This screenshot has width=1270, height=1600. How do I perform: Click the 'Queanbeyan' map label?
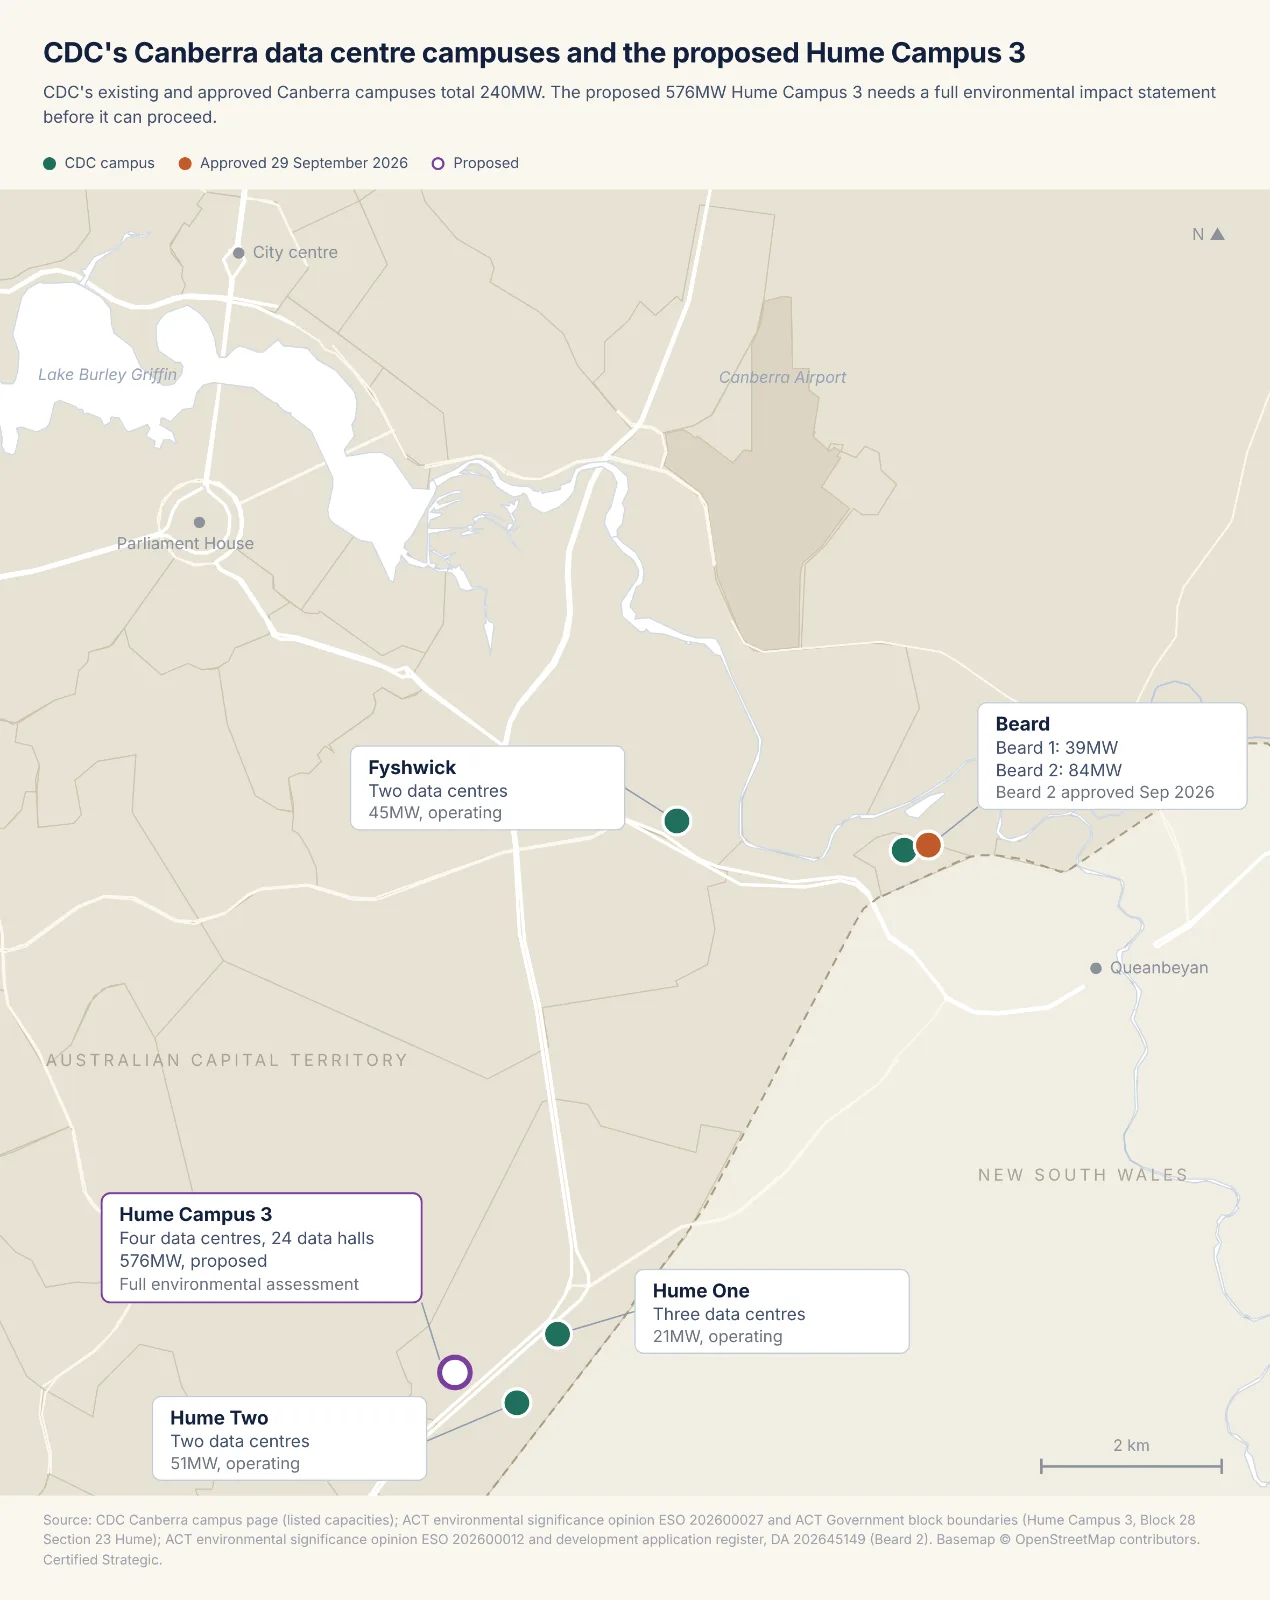click(x=1159, y=968)
